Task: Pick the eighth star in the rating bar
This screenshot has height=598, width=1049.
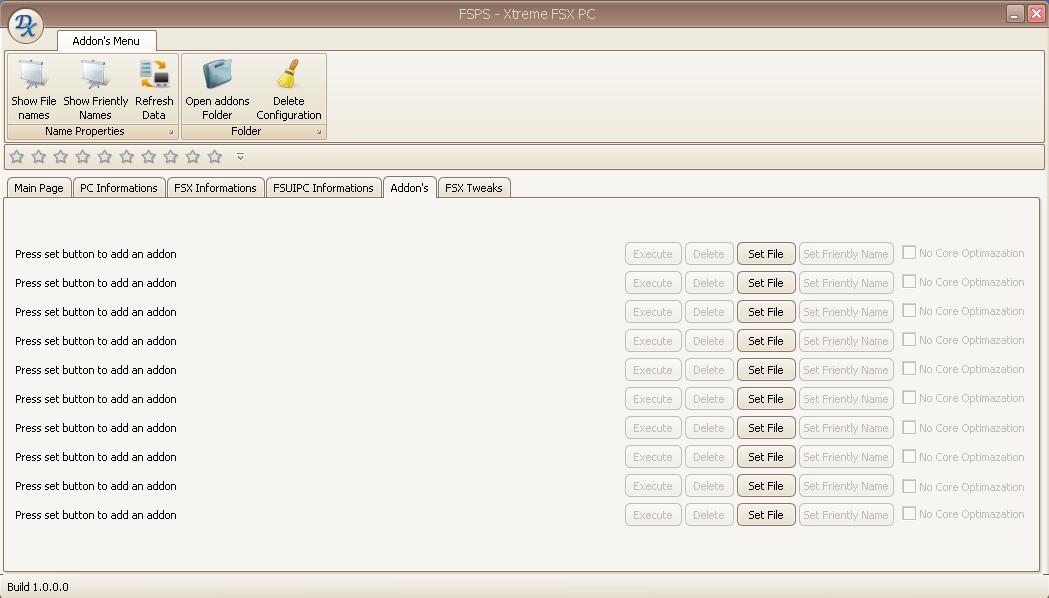Action: click(171, 157)
